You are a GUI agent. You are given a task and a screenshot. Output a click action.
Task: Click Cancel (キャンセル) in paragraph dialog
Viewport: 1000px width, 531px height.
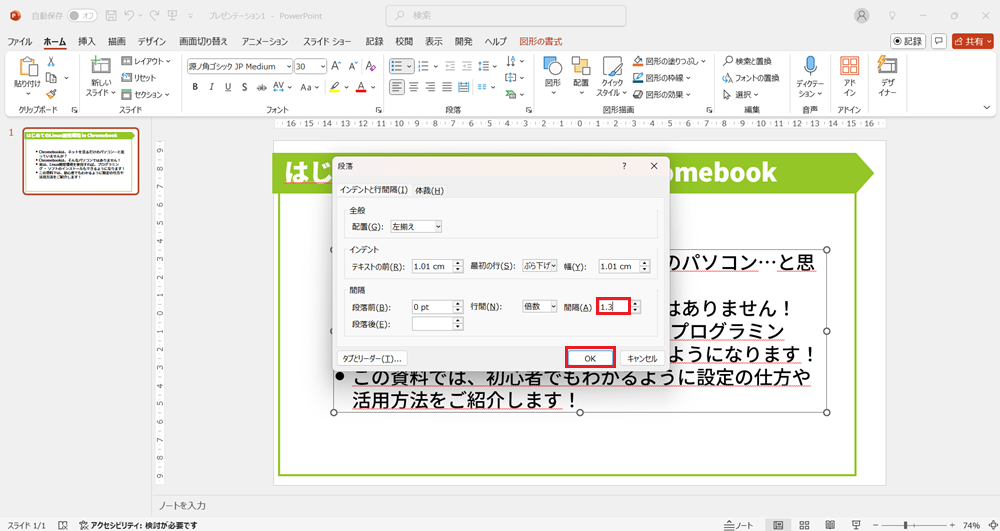click(x=642, y=358)
